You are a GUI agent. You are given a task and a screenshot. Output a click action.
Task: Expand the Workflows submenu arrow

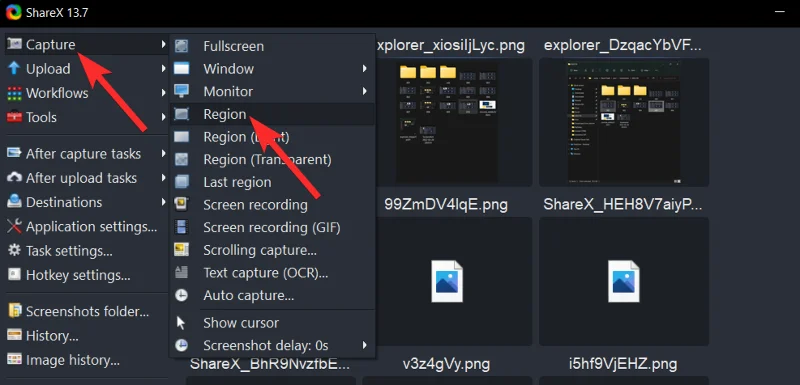point(163,93)
